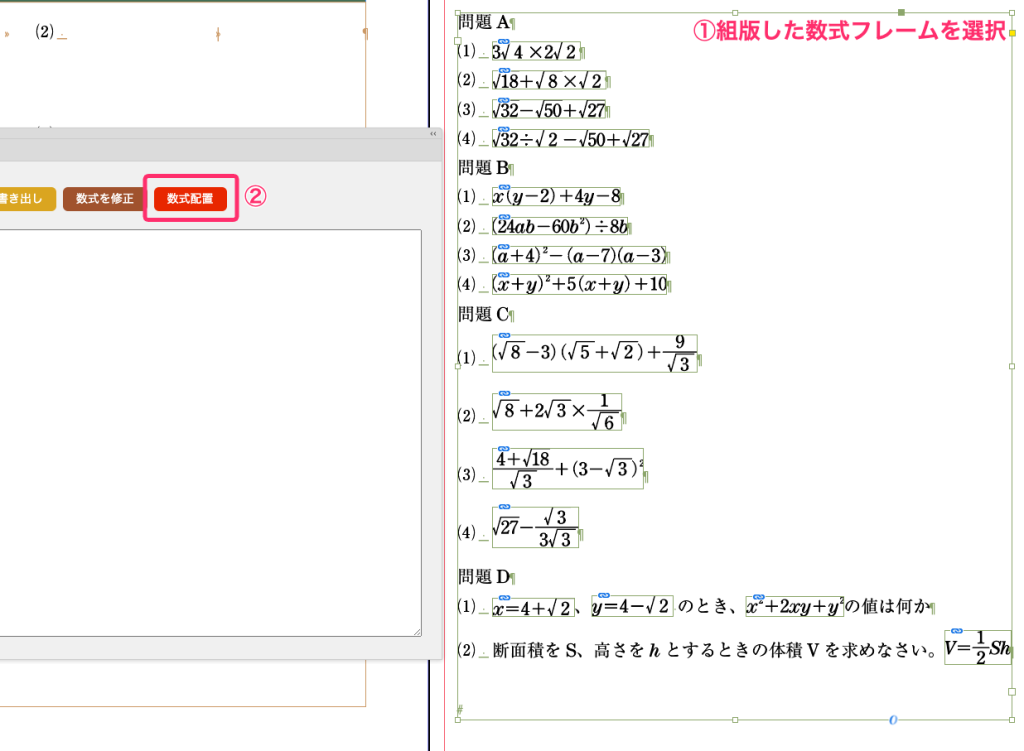Screen dimensions: 1024x751
Task: Select the √18+√8×√2 formula frame
Action: click(x=548, y=82)
